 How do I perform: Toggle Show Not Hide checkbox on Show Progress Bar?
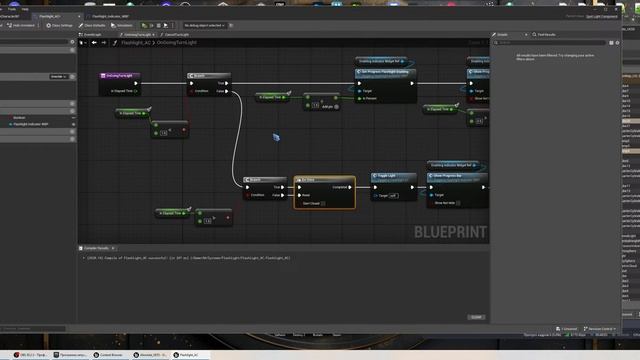coord(458,203)
